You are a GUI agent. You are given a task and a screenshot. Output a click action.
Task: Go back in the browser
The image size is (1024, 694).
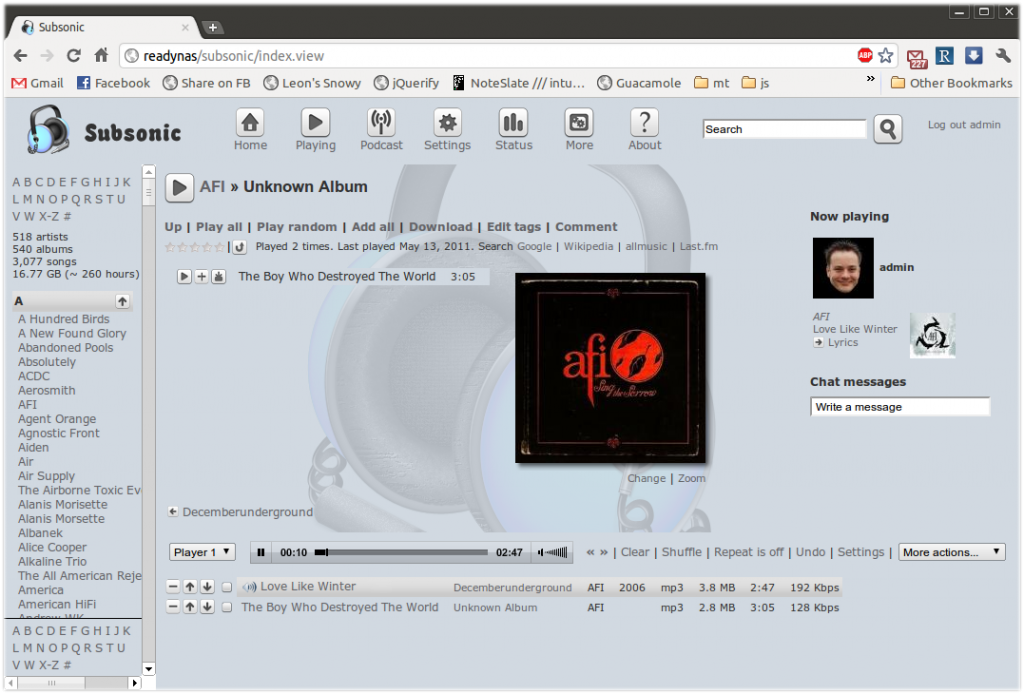click(x=20, y=55)
